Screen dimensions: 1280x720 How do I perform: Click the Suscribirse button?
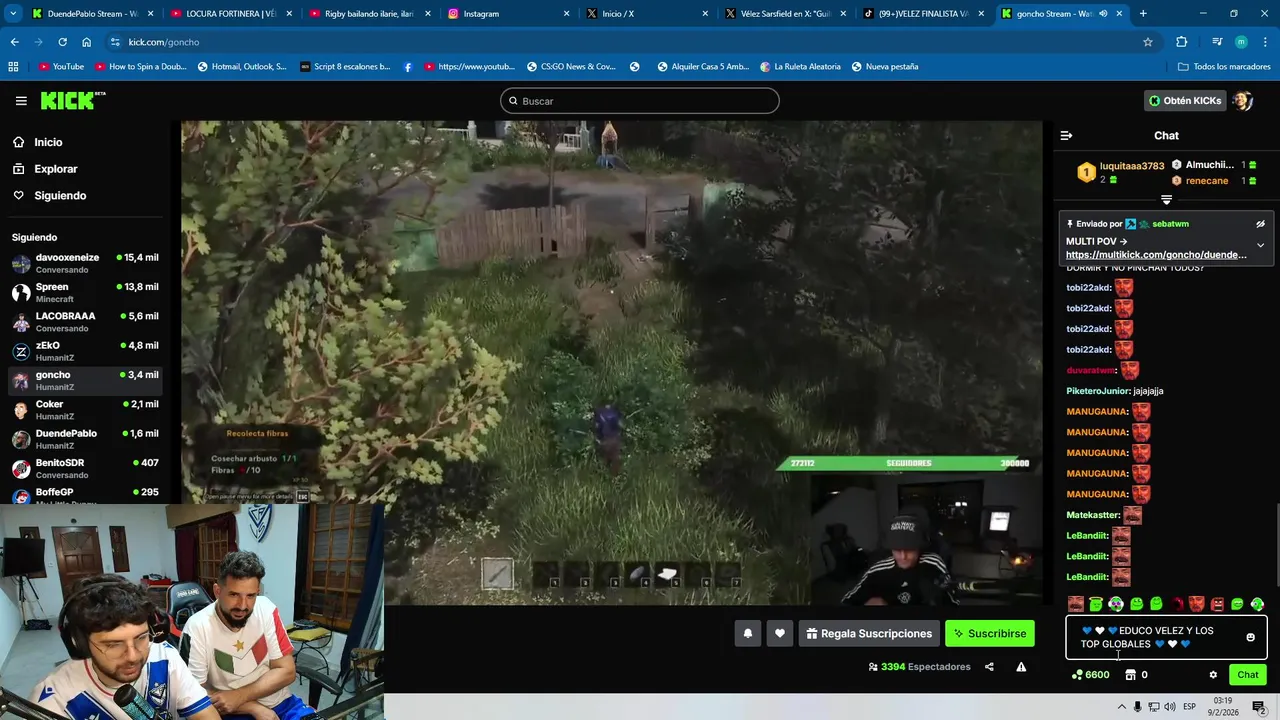coord(990,633)
